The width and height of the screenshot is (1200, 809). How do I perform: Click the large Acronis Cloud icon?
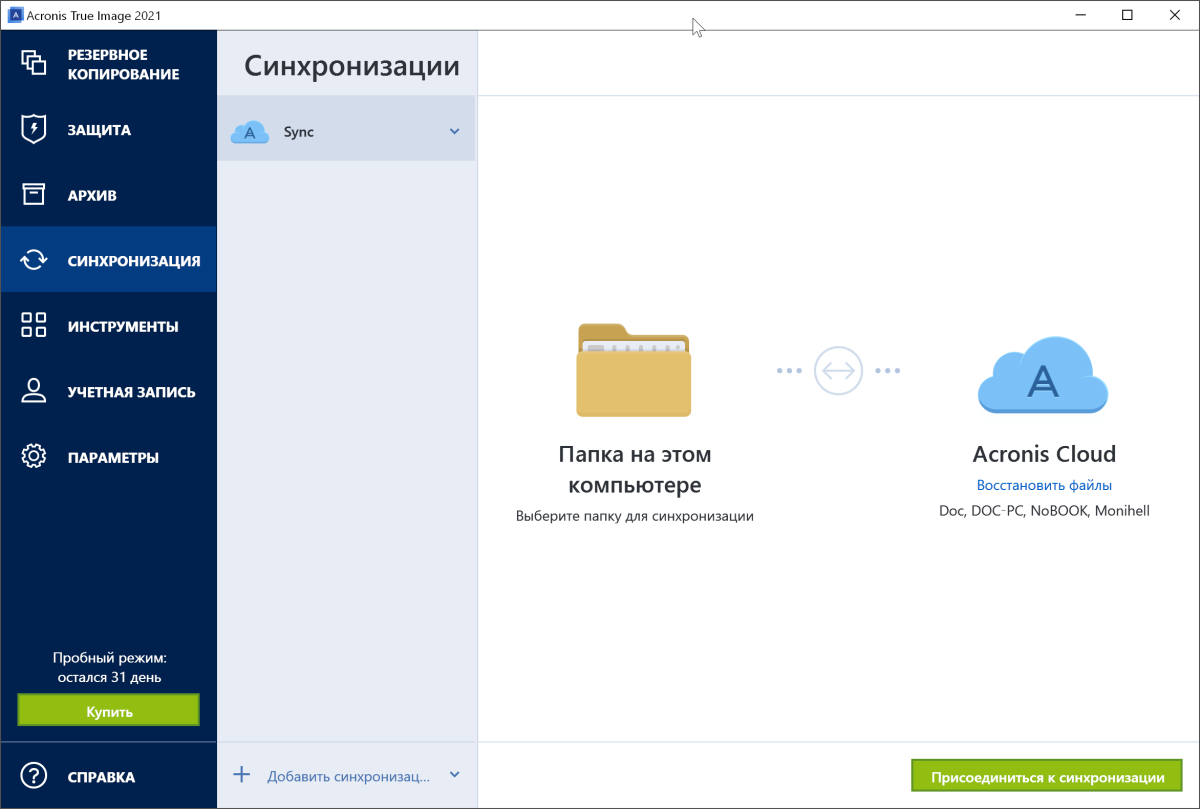(x=1043, y=375)
